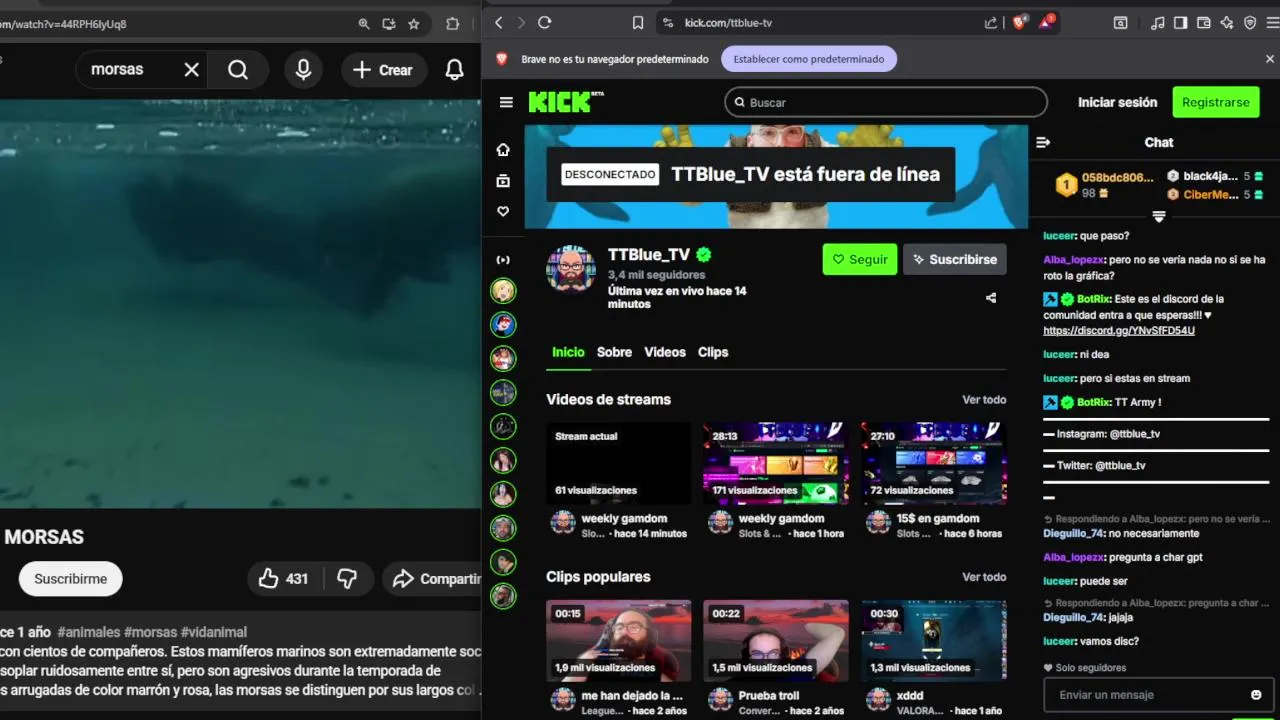Screen dimensions: 1280x720
Task: Click the paused MORSAS YouTube video
Action: (240, 303)
